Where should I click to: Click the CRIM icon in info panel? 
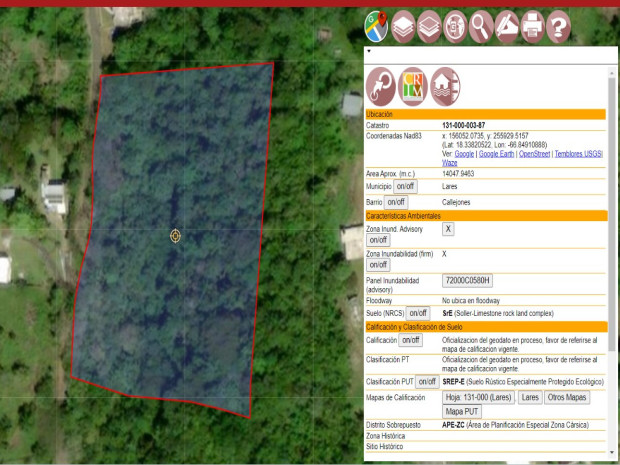pyautogui.click(x=413, y=85)
